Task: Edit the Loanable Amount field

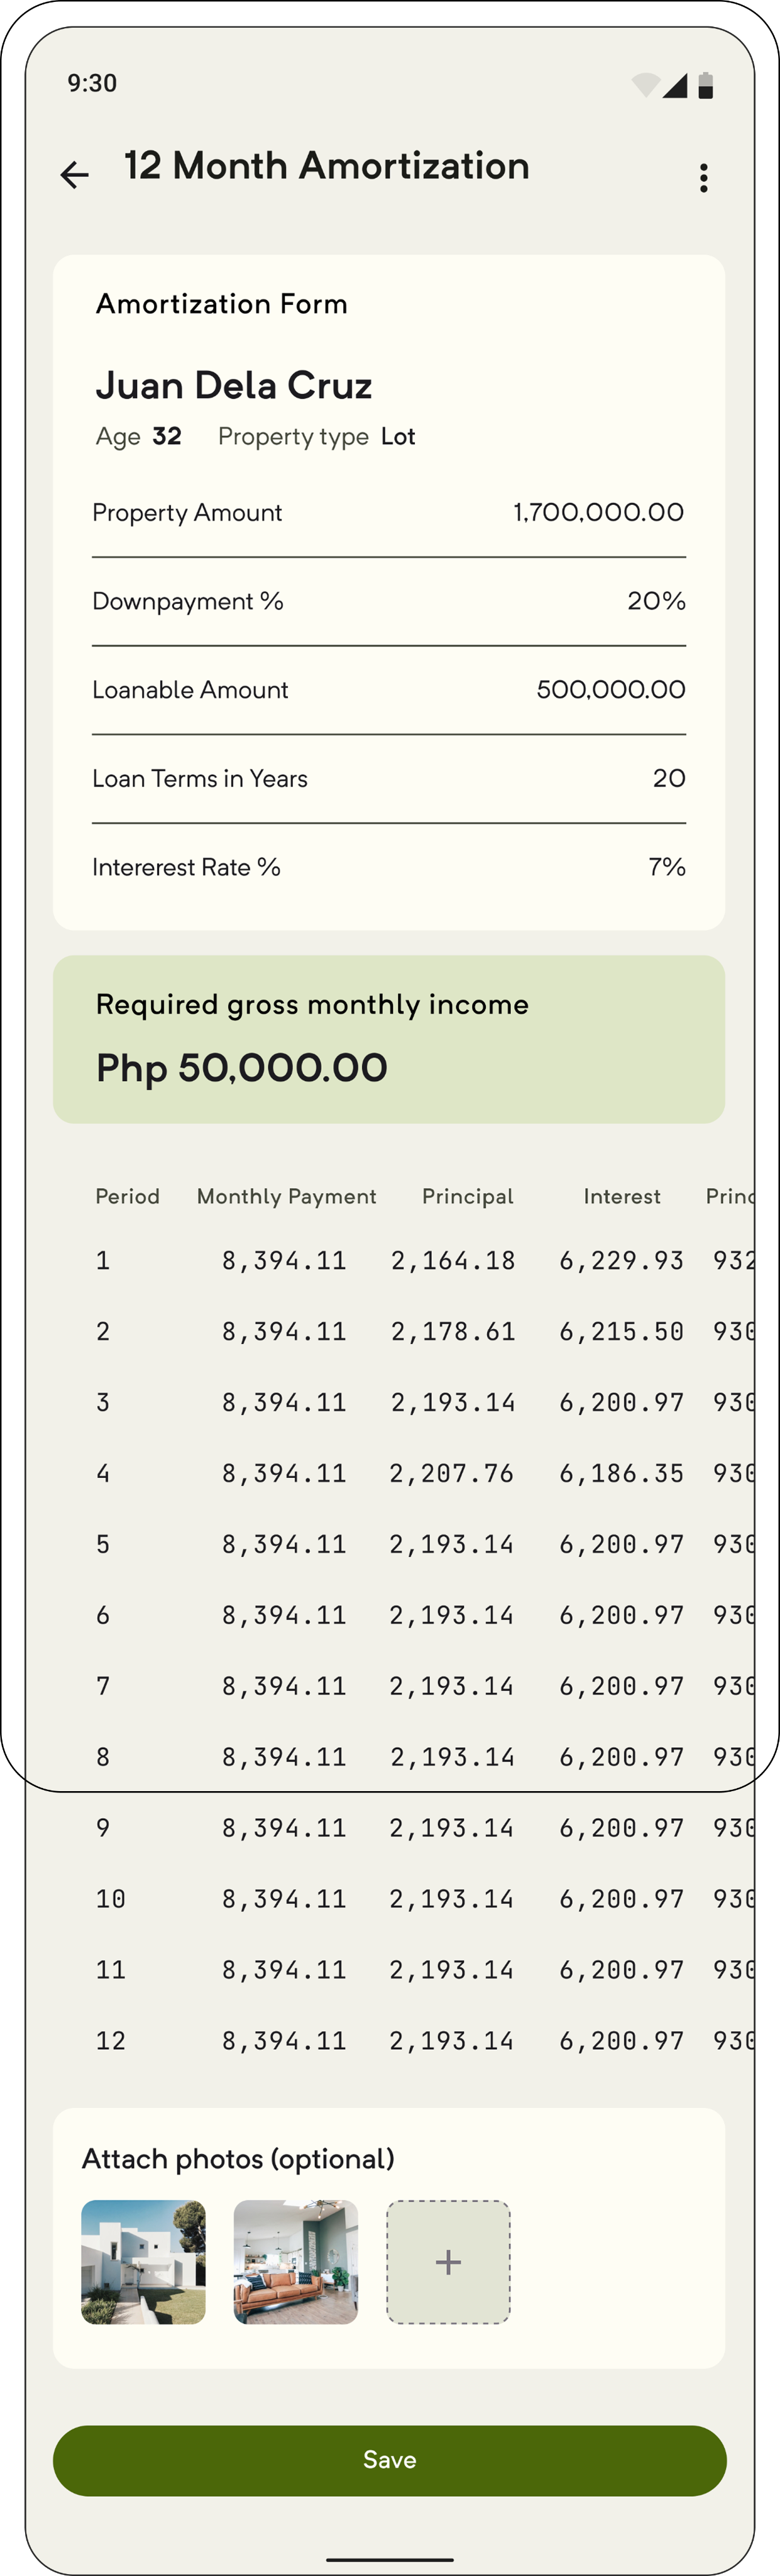Action: point(389,690)
